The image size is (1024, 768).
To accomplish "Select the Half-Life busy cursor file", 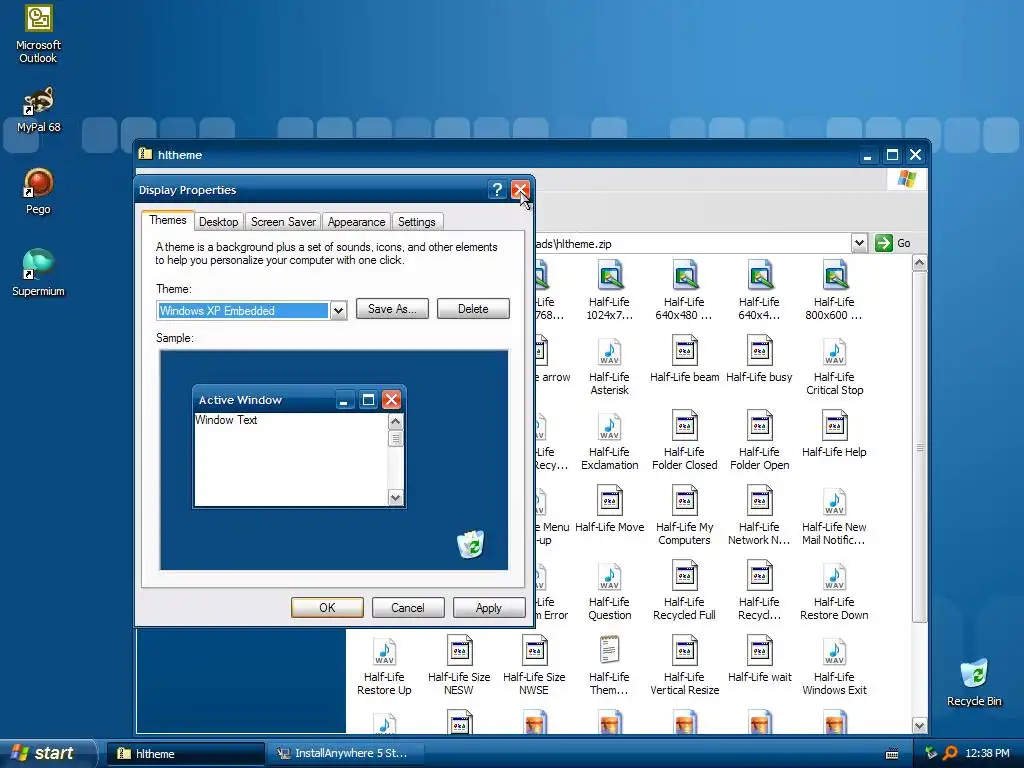I will click(x=759, y=359).
